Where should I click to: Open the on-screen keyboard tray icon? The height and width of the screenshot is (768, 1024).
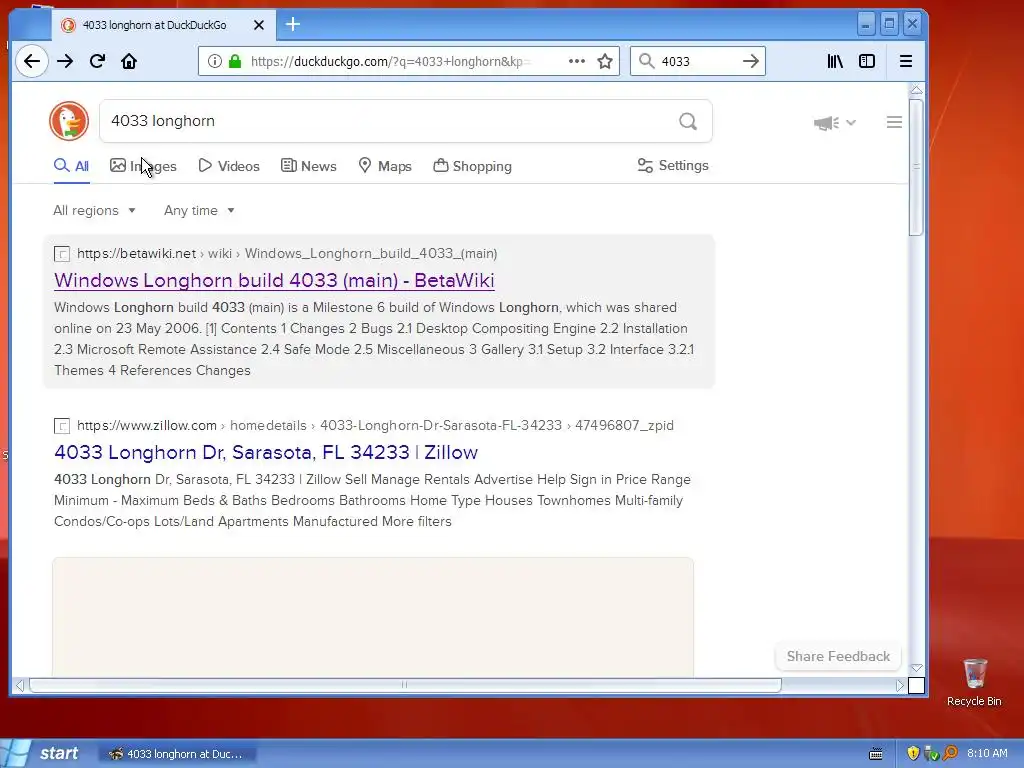tap(876, 754)
